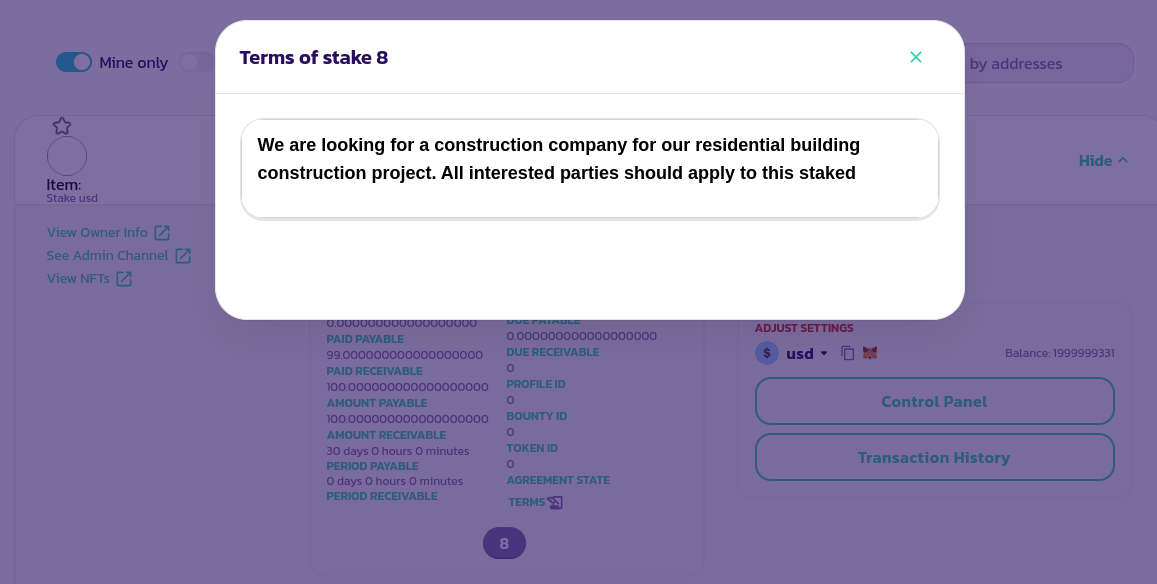Open the View Owner Info link
Image resolution: width=1157 pixels, height=584 pixels.
tap(97, 233)
